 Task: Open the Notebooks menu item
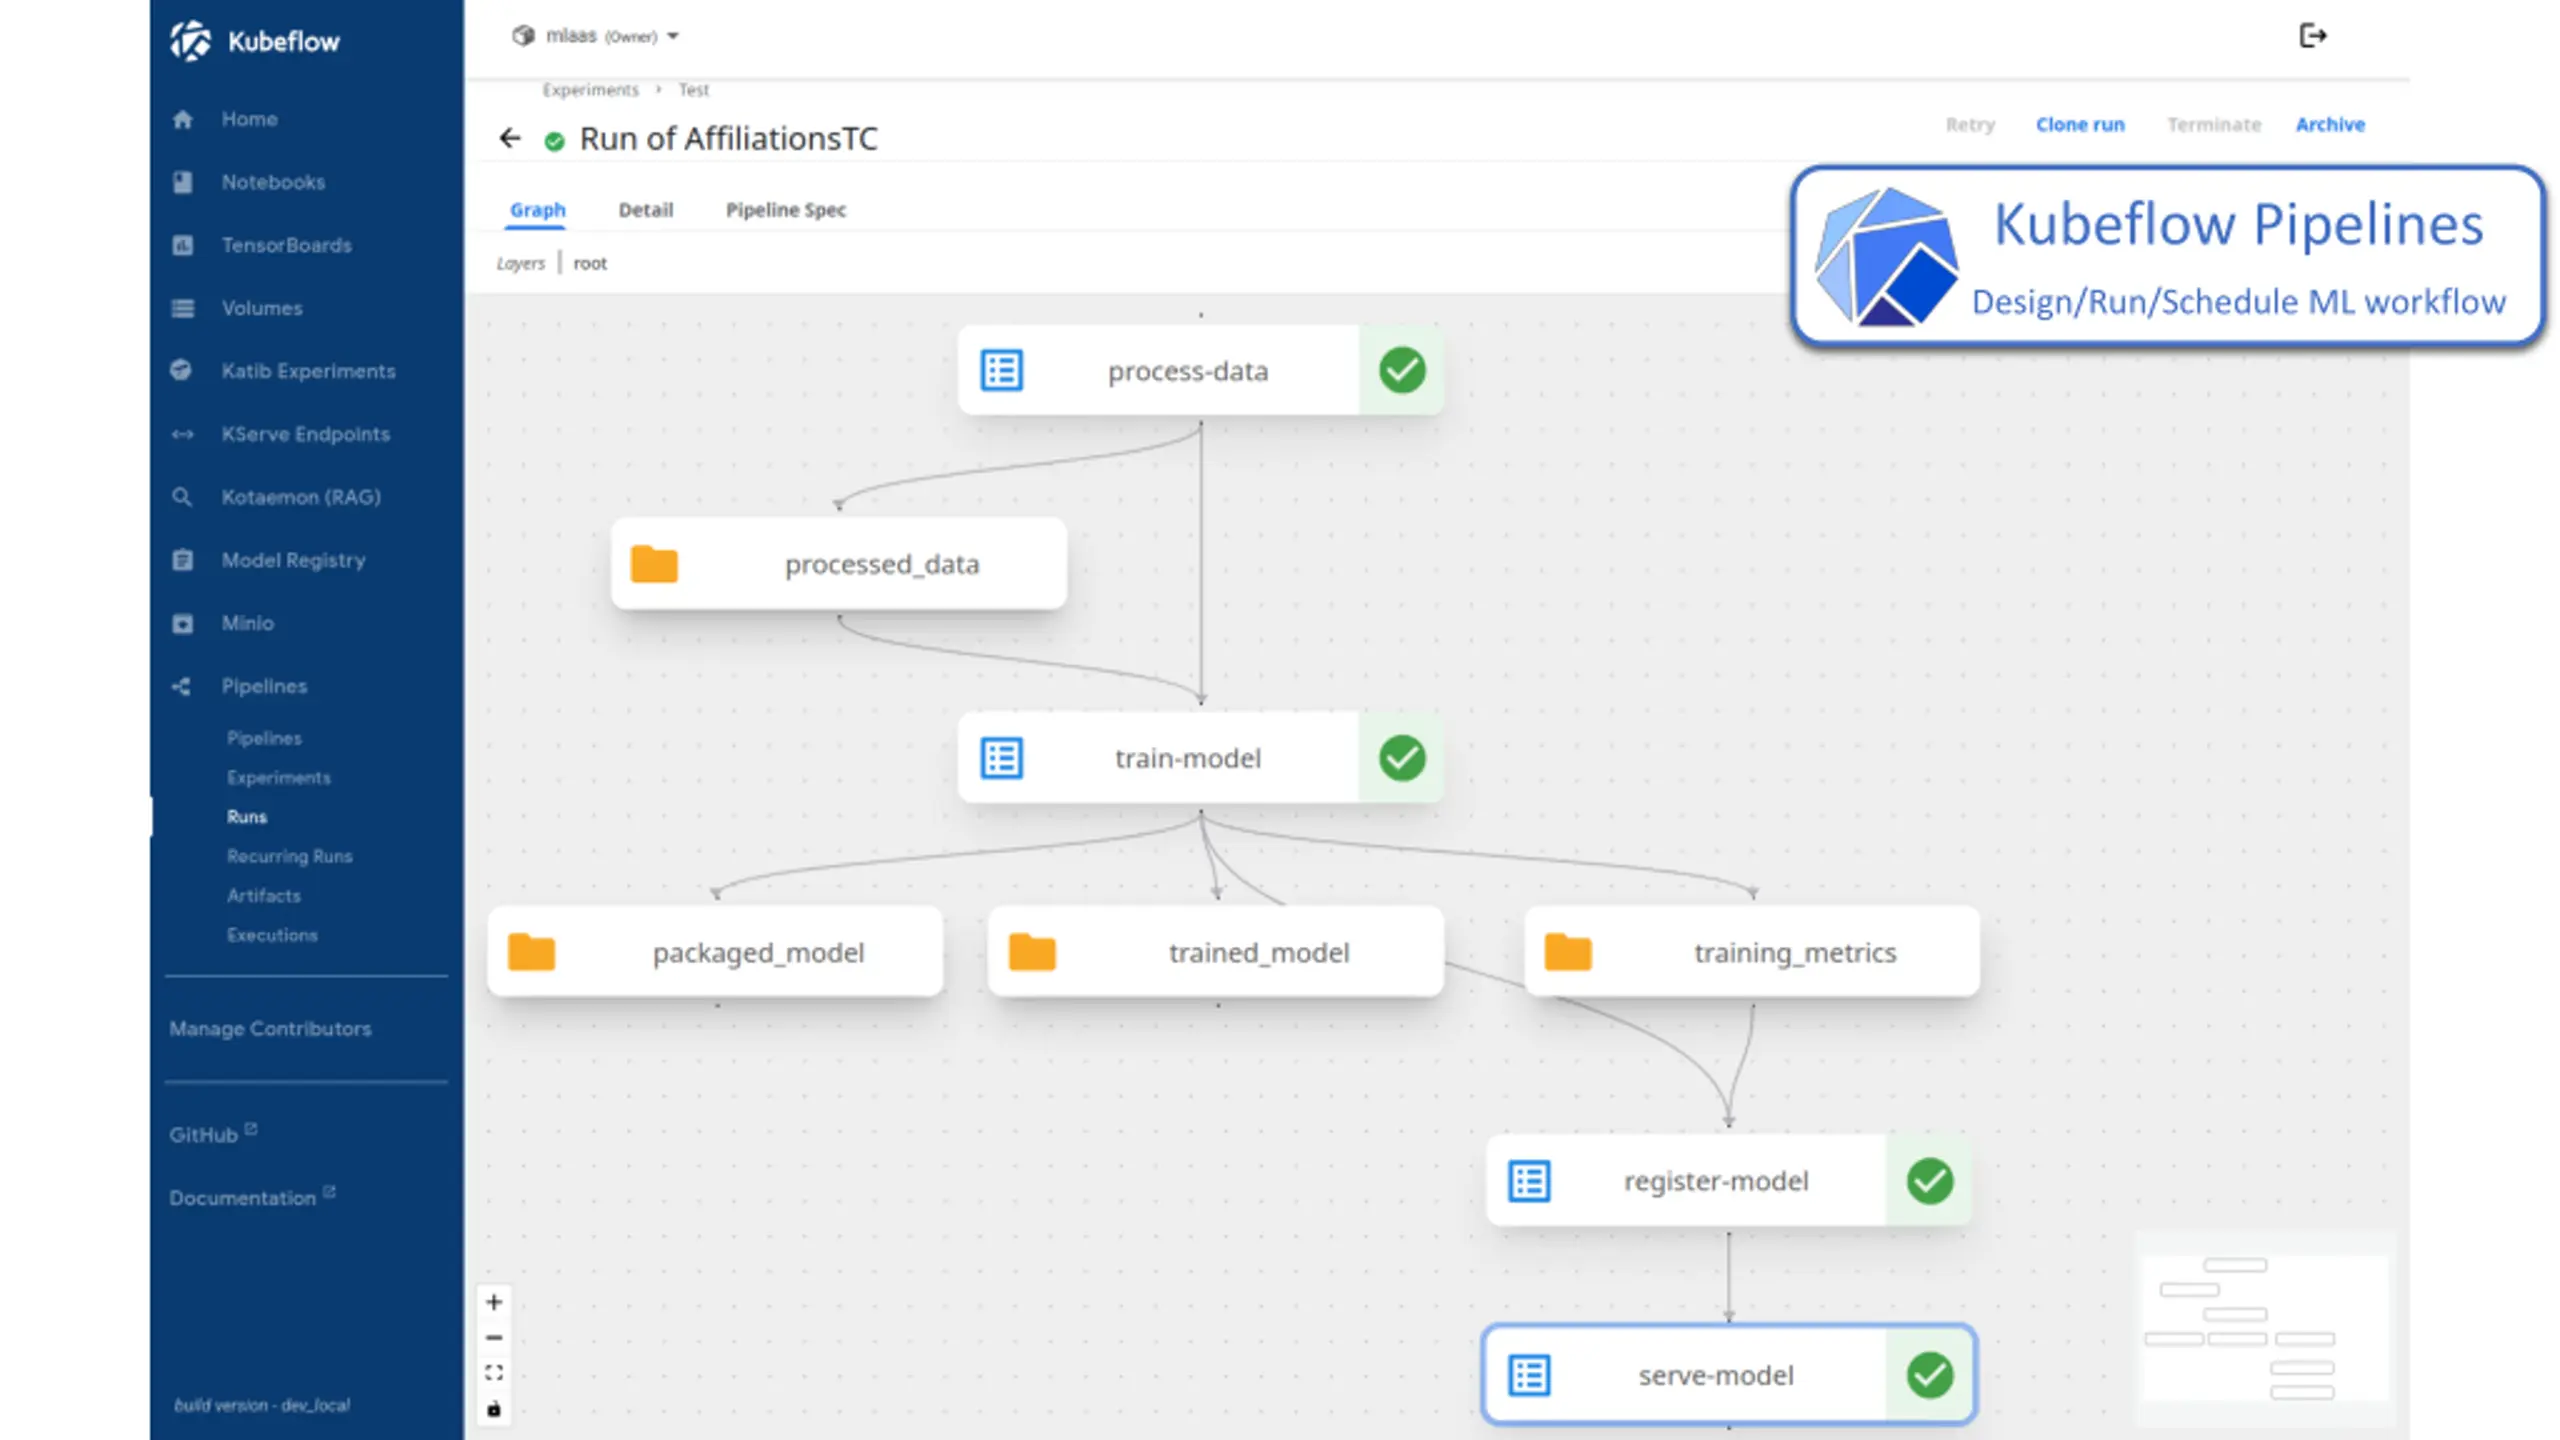click(x=273, y=182)
